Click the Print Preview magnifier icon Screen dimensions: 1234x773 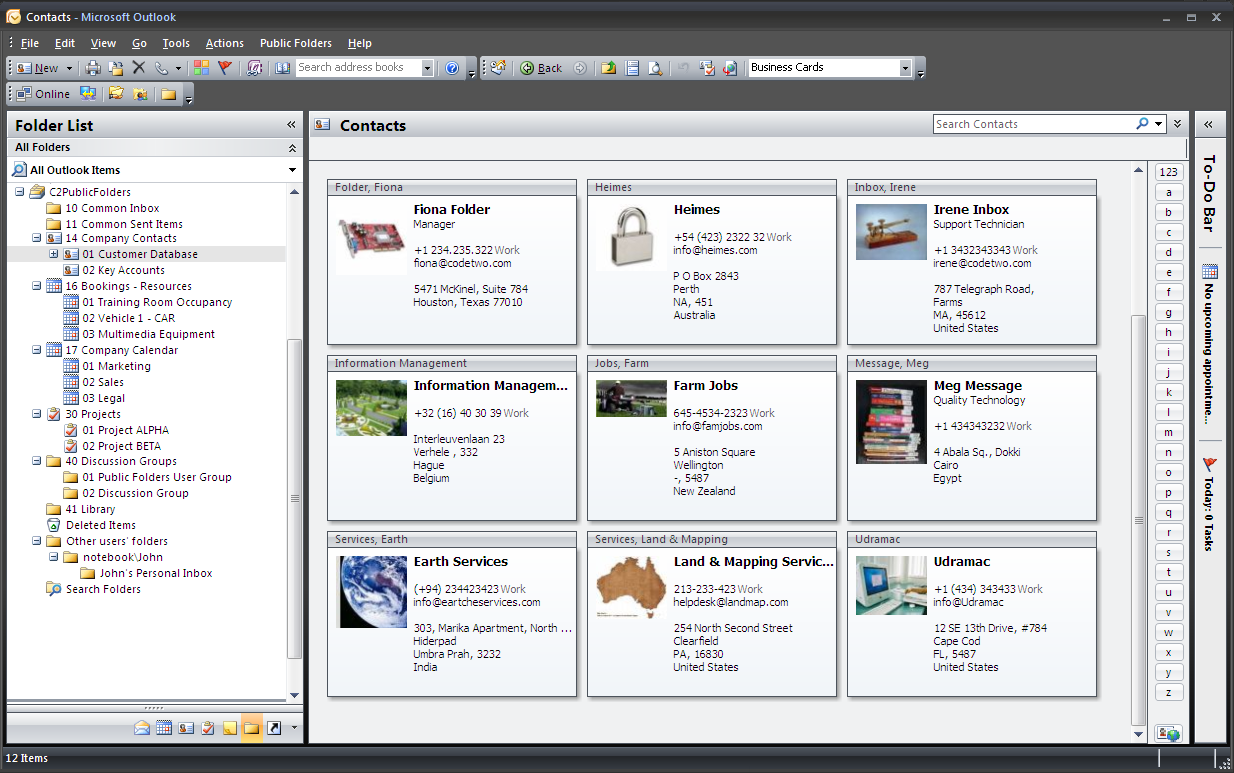tap(655, 68)
